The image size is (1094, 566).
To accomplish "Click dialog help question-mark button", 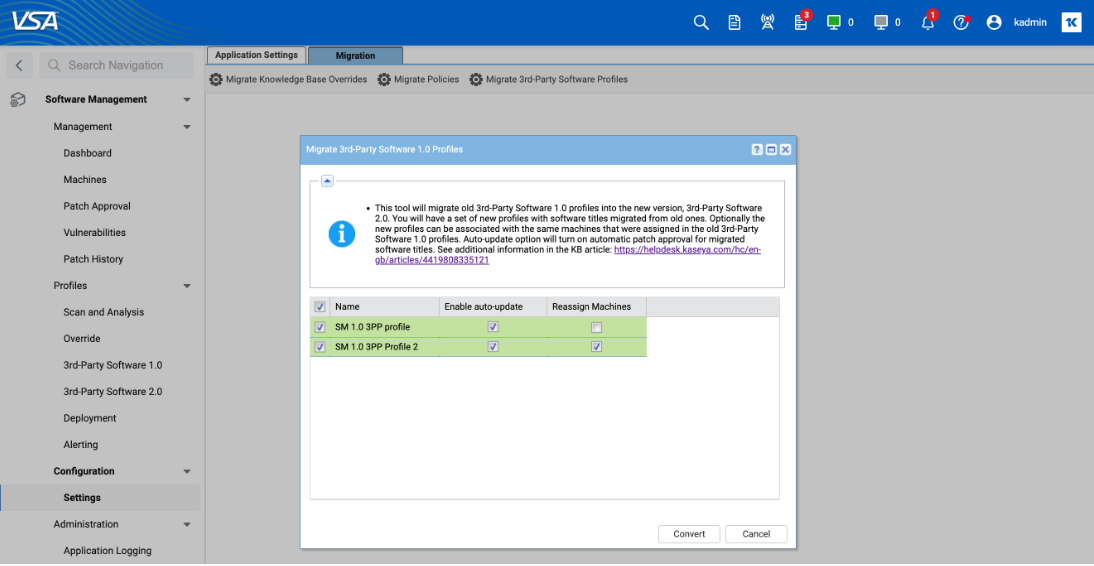I will tap(757, 150).
